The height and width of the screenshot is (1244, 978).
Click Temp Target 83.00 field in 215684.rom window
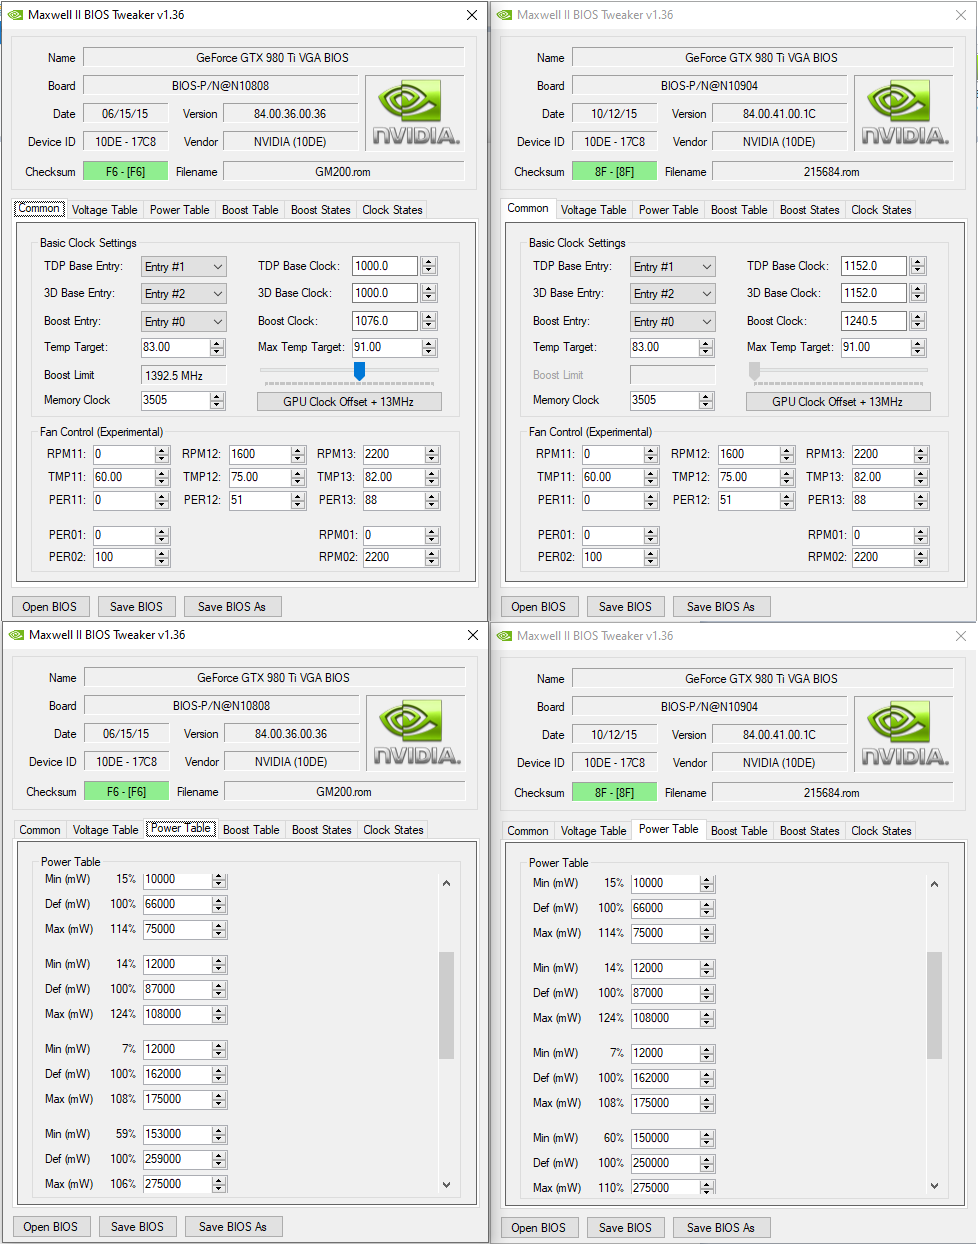(x=664, y=347)
